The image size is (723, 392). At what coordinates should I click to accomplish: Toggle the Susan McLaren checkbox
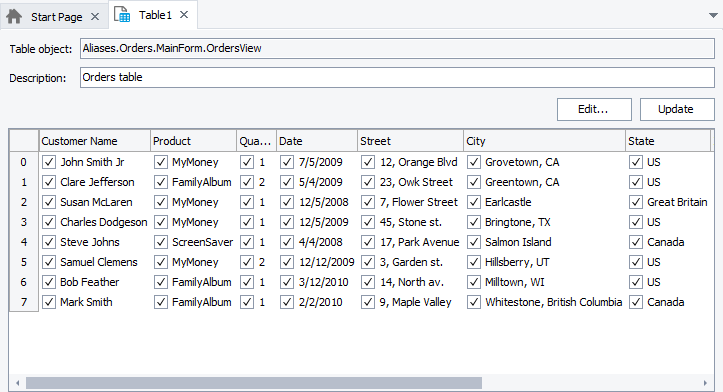[x=49, y=202]
